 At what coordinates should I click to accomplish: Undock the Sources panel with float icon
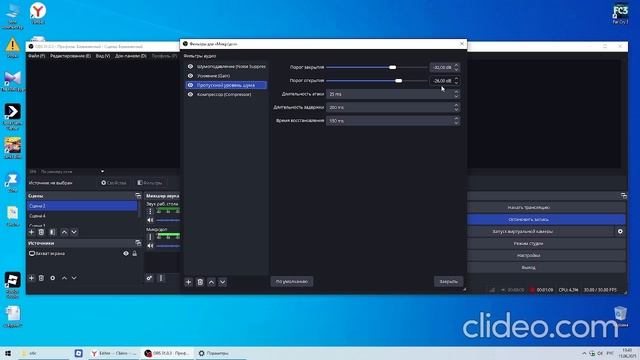[x=138, y=243]
